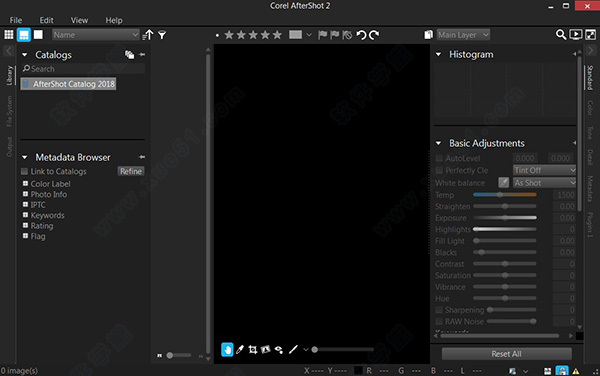Collapse the Metadata Browser section

(25, 157)
